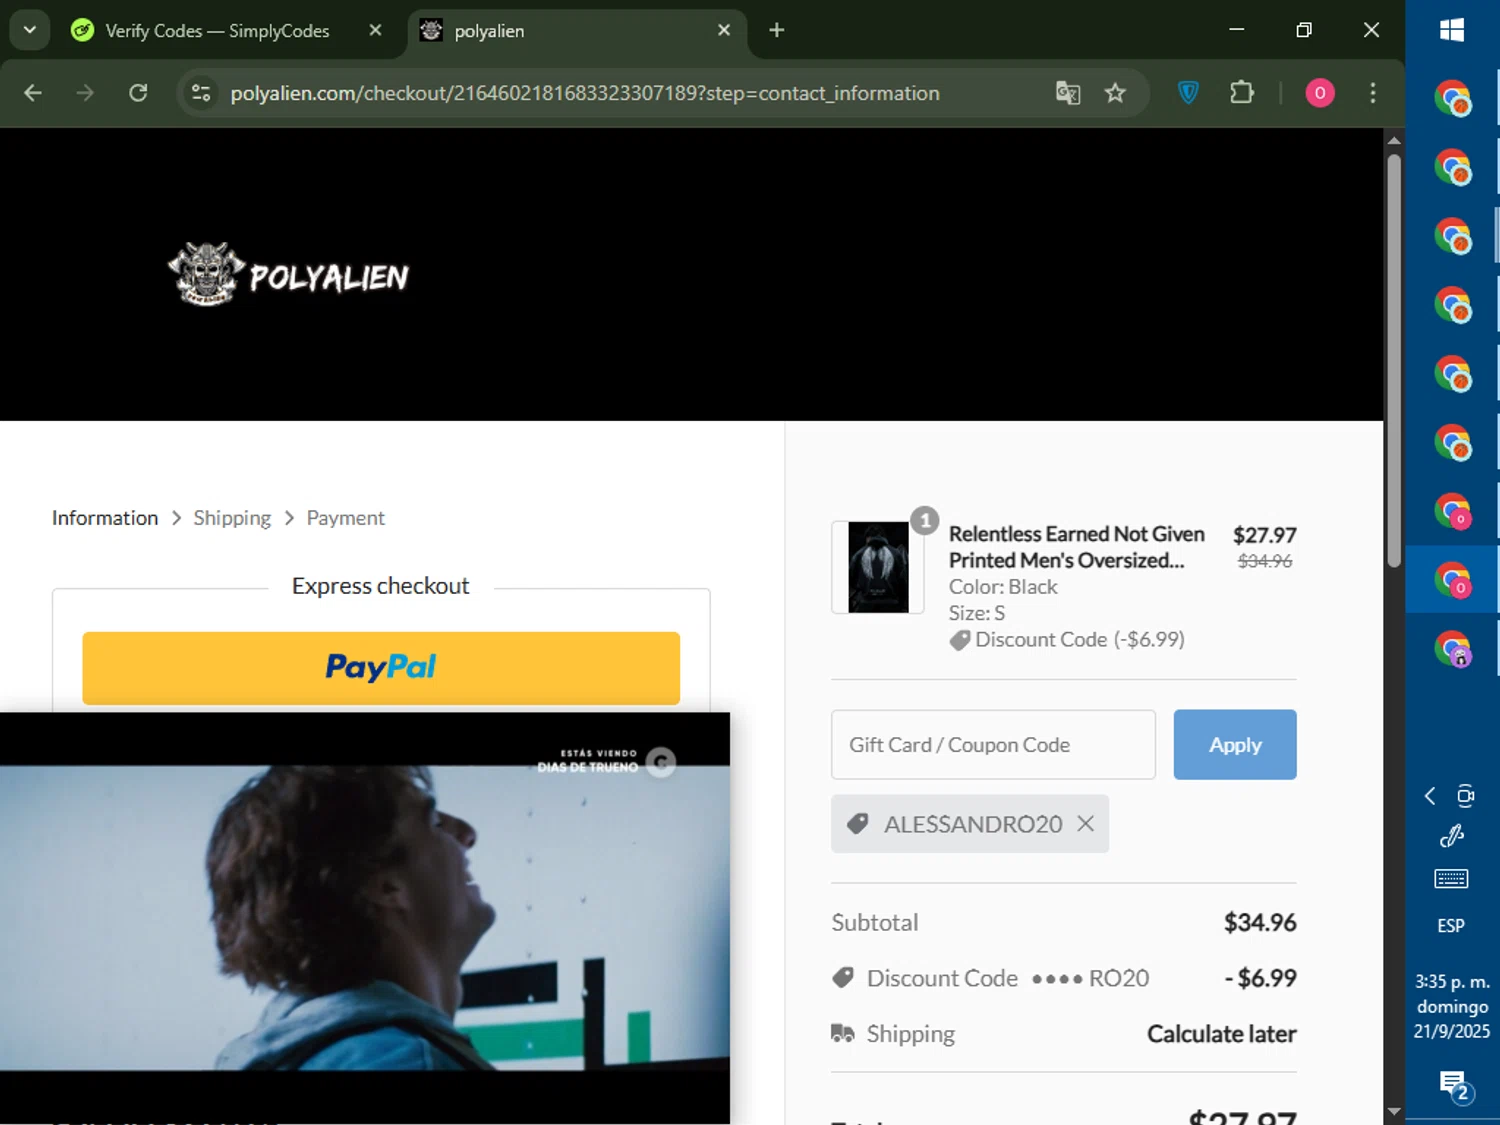This screenshot has width=1500, height=1125.
Task: Open Chrome three-dot menu
Action: 1373,93
